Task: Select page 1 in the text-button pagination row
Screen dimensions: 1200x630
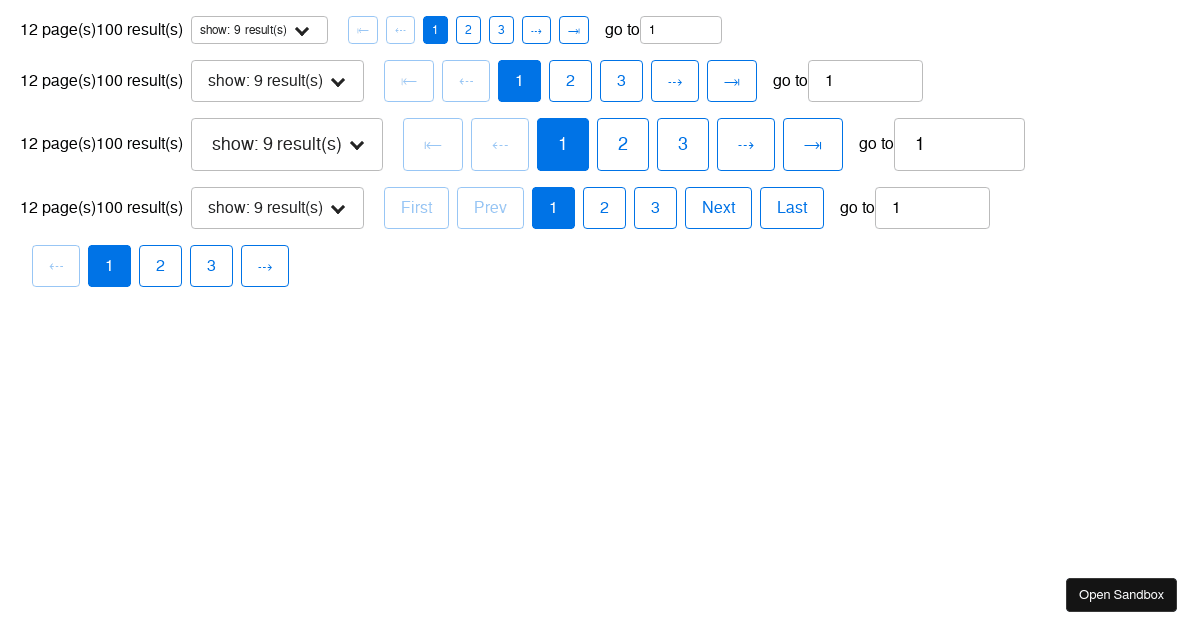Action: coord(553,208)
